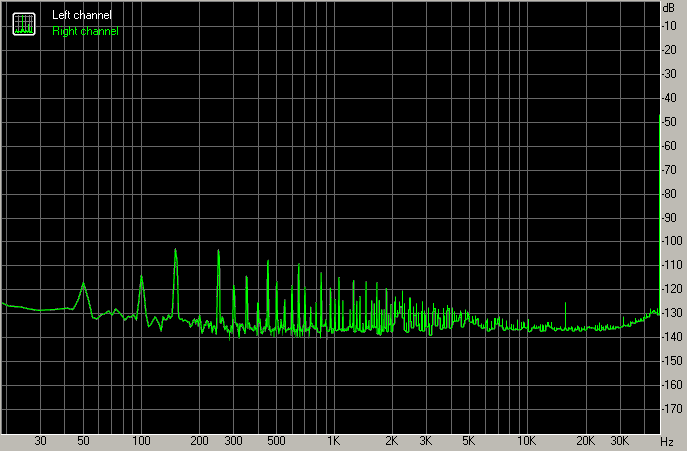Screen dimensions: 687x451
Task: Click the '-50' dB axis value
Action: (669, 122)
